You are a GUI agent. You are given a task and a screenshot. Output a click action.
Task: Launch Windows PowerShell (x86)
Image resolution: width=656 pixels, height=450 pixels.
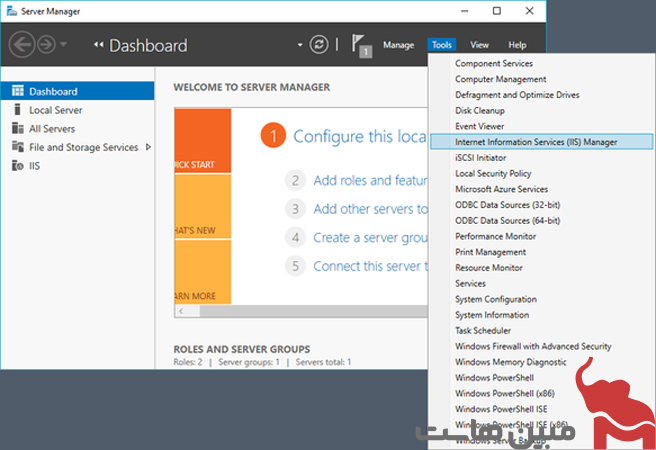[505, 393]
